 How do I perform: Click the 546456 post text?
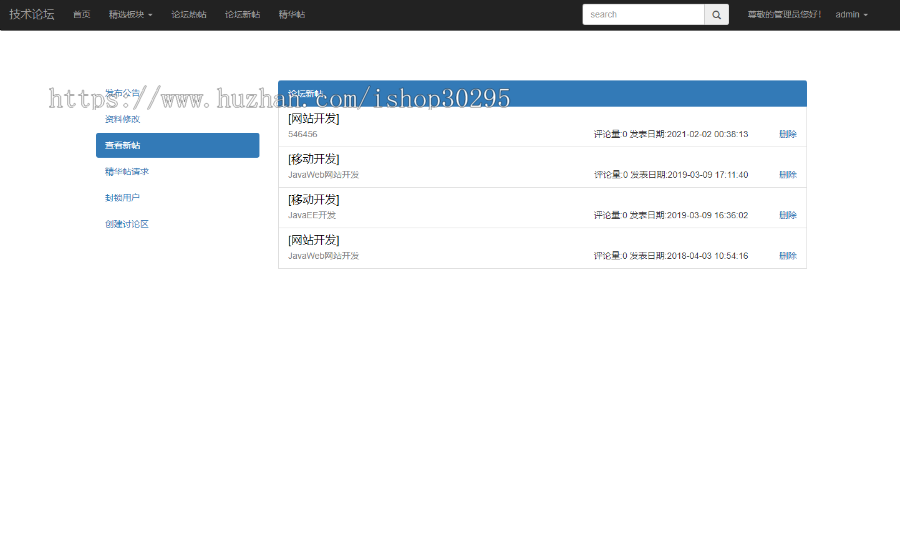(x=302, y=134)
